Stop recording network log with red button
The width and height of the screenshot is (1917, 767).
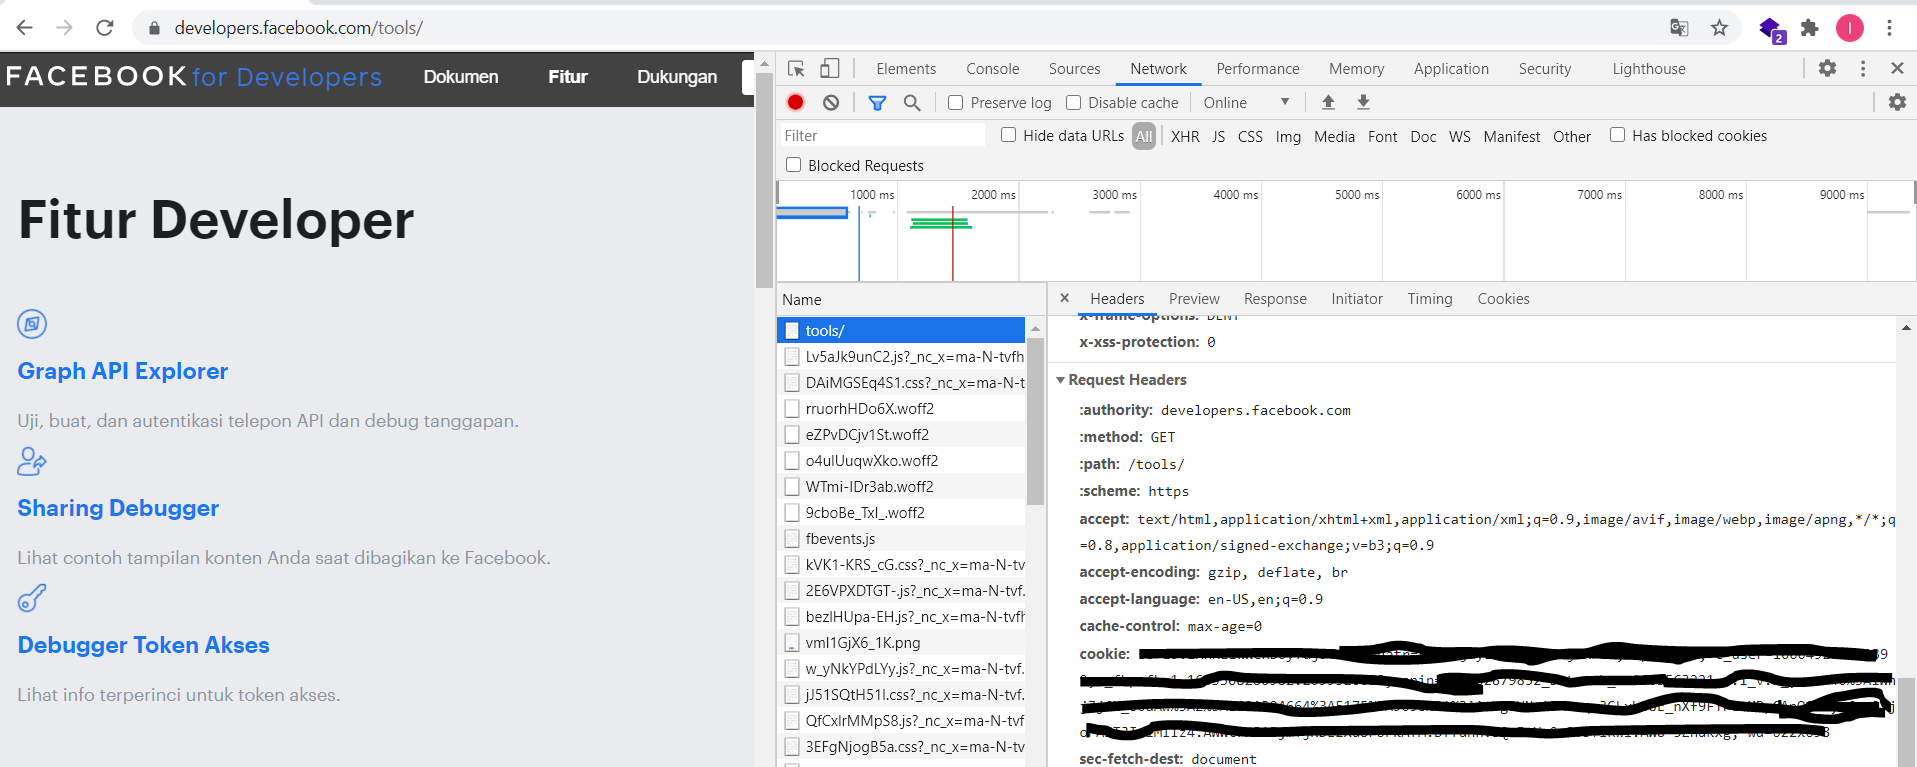tap(795, 102)
